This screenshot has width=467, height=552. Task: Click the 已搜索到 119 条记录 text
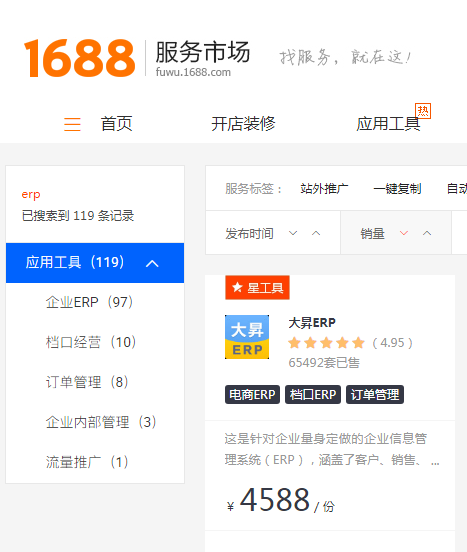point(78,215)
